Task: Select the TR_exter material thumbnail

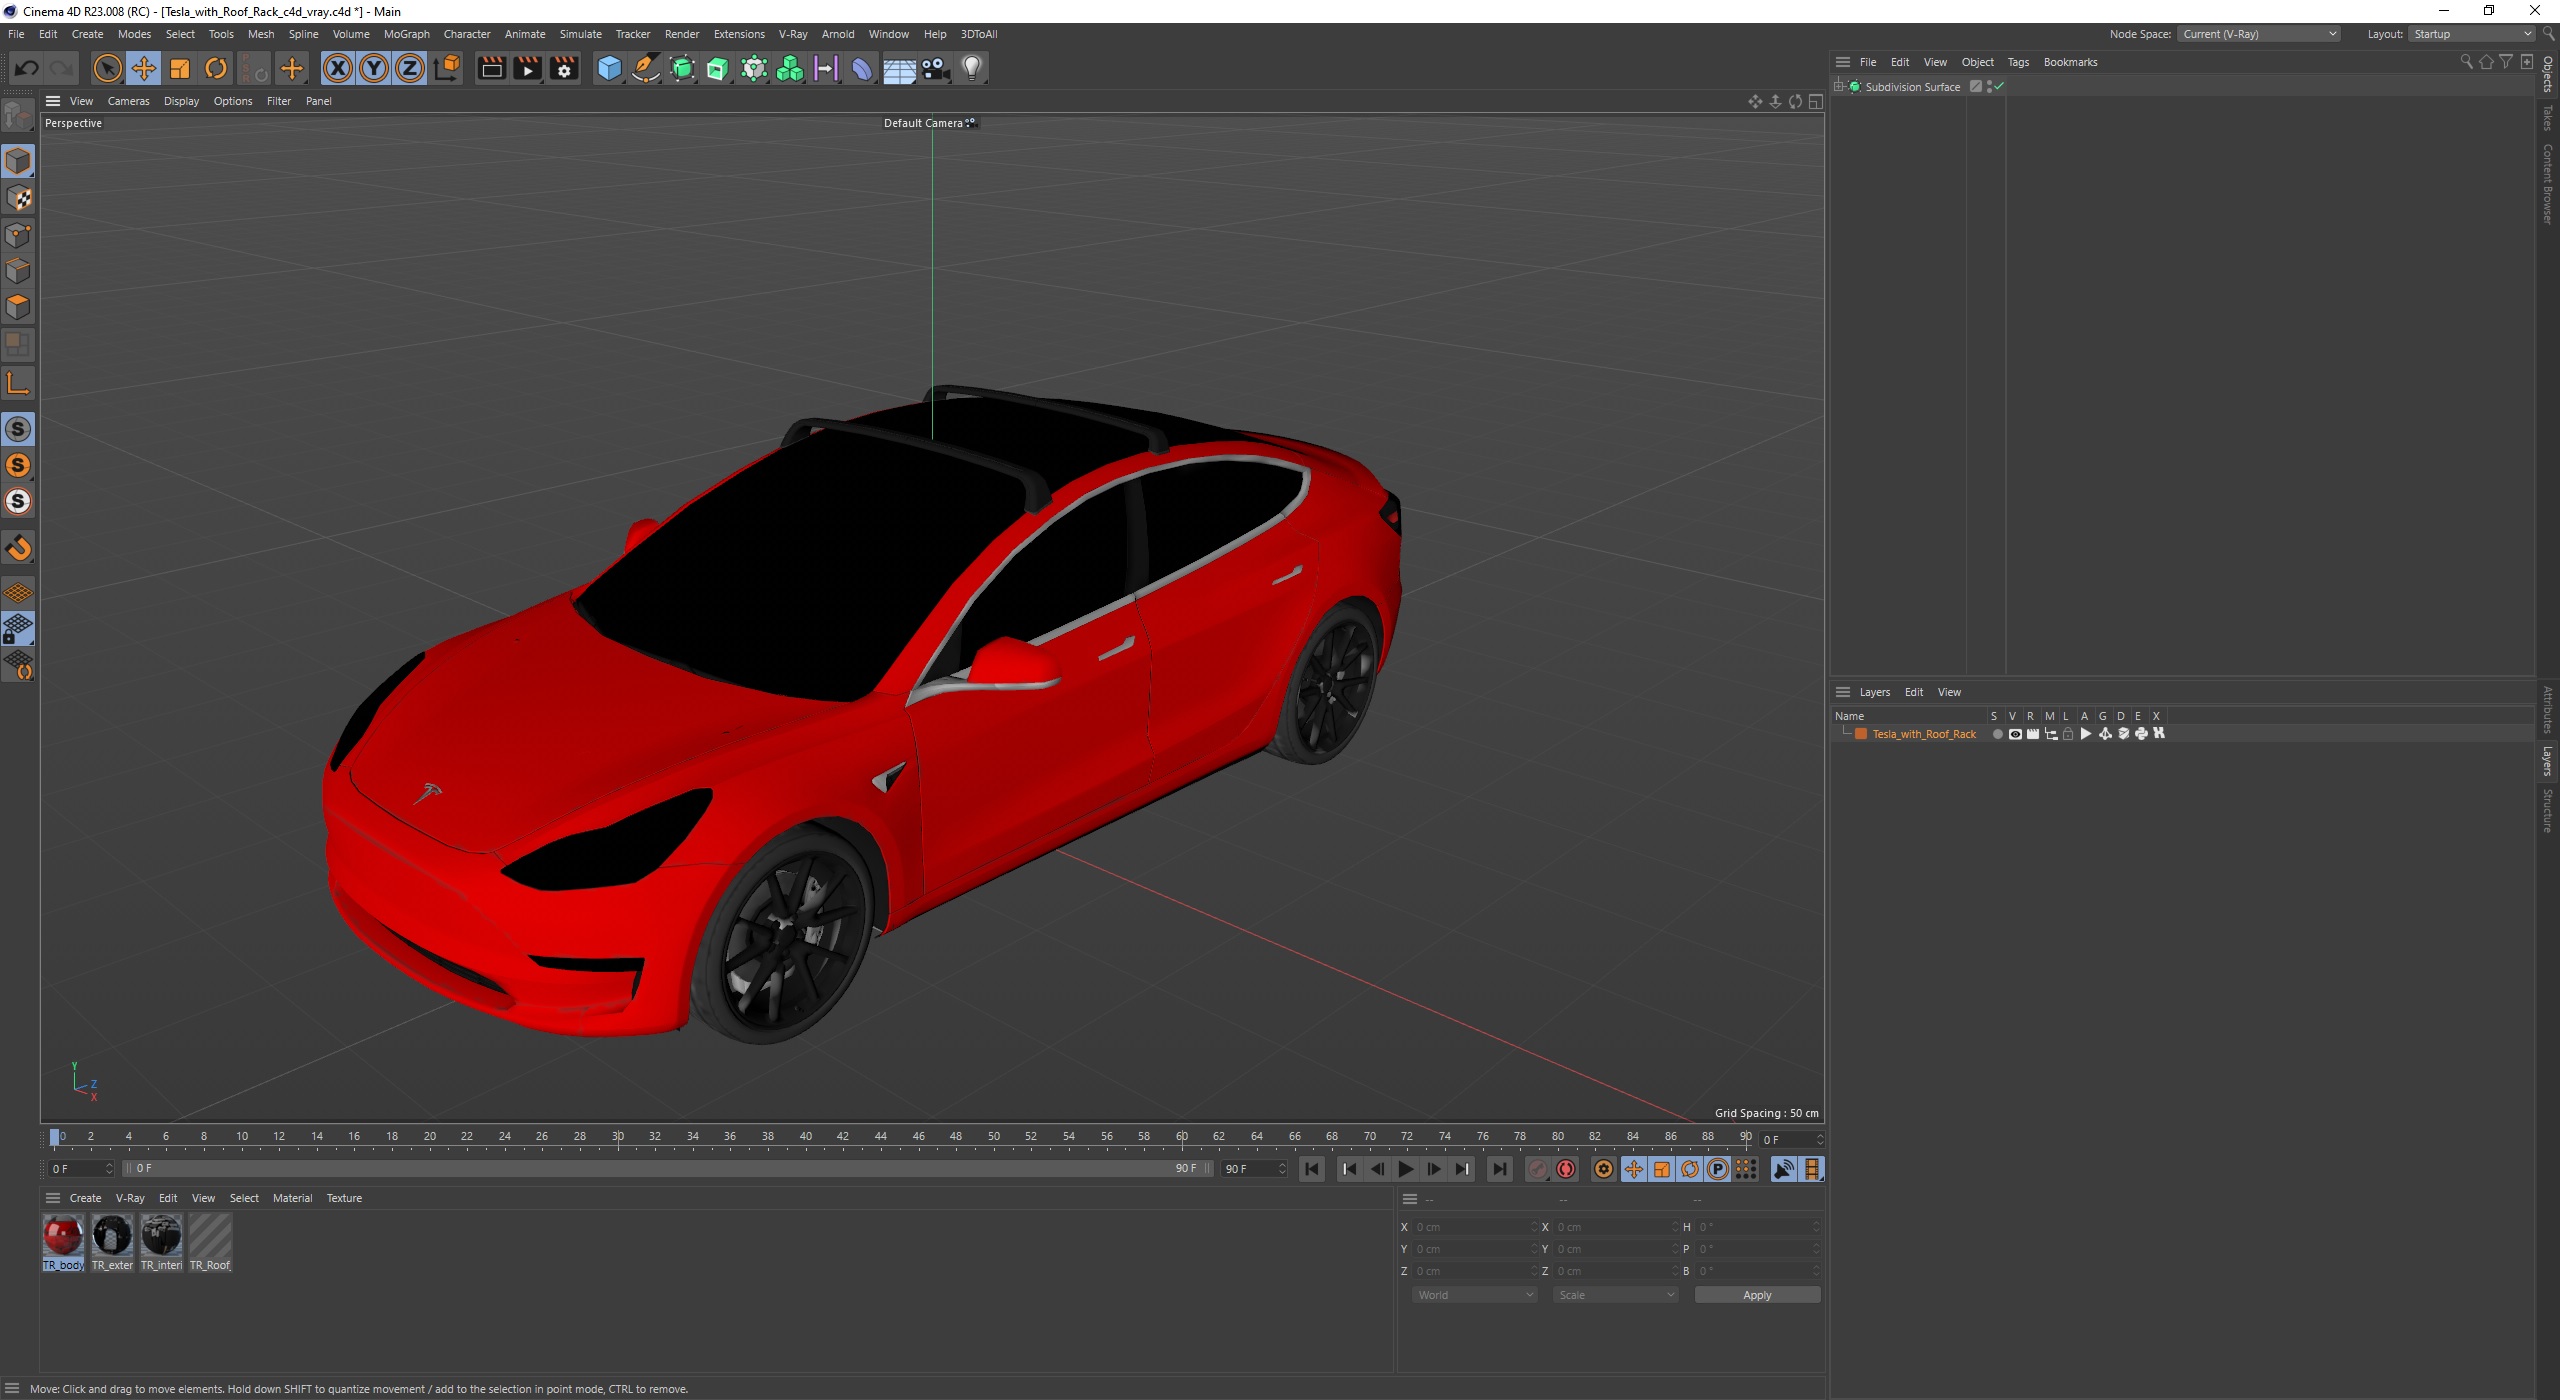Action: 112,1242
